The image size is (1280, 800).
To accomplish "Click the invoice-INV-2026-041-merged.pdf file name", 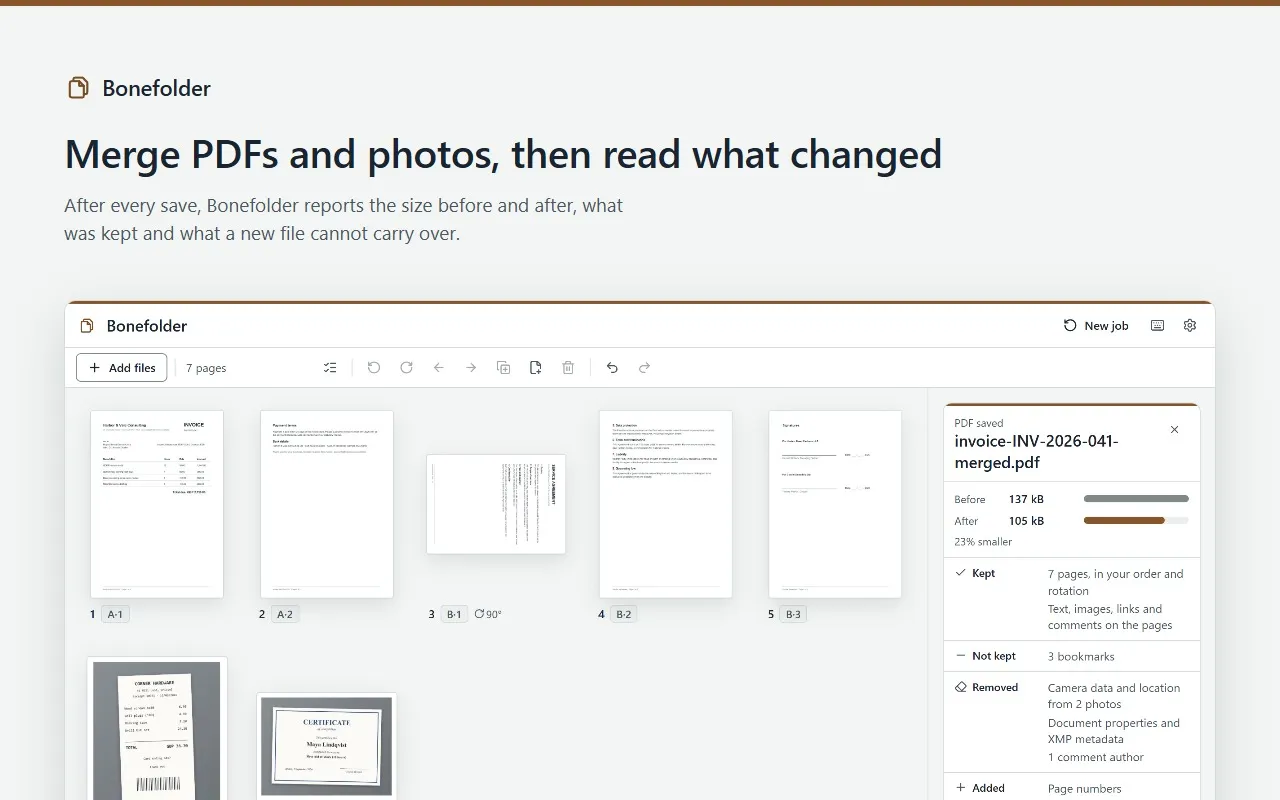I will point(1036,452).
